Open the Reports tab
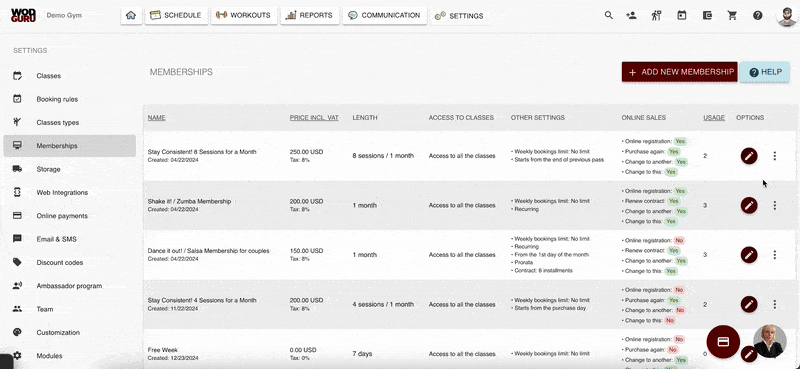The width and height of the screenshot is (800, 369). pyautogui.click(x=309, y=15)
